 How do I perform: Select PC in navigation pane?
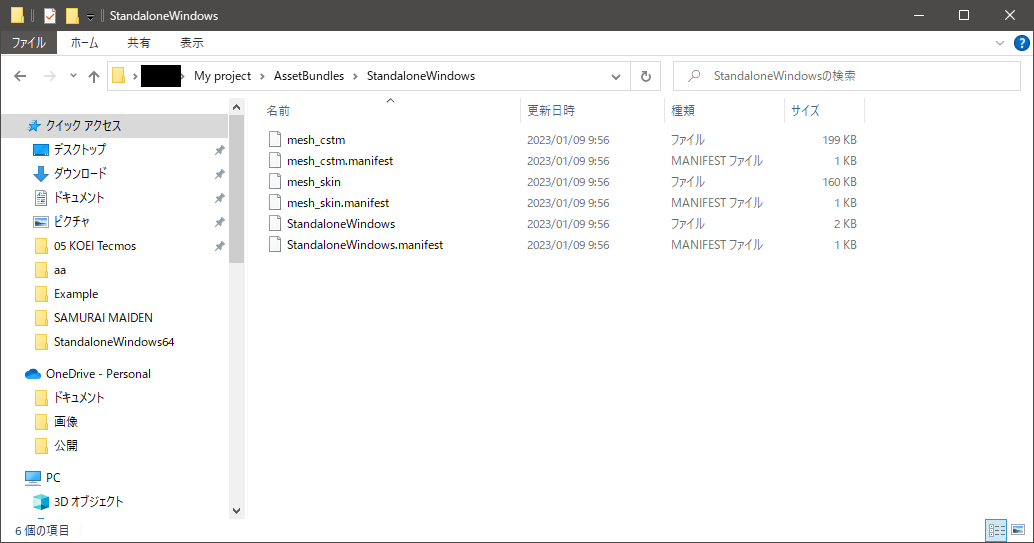point(53,478)
